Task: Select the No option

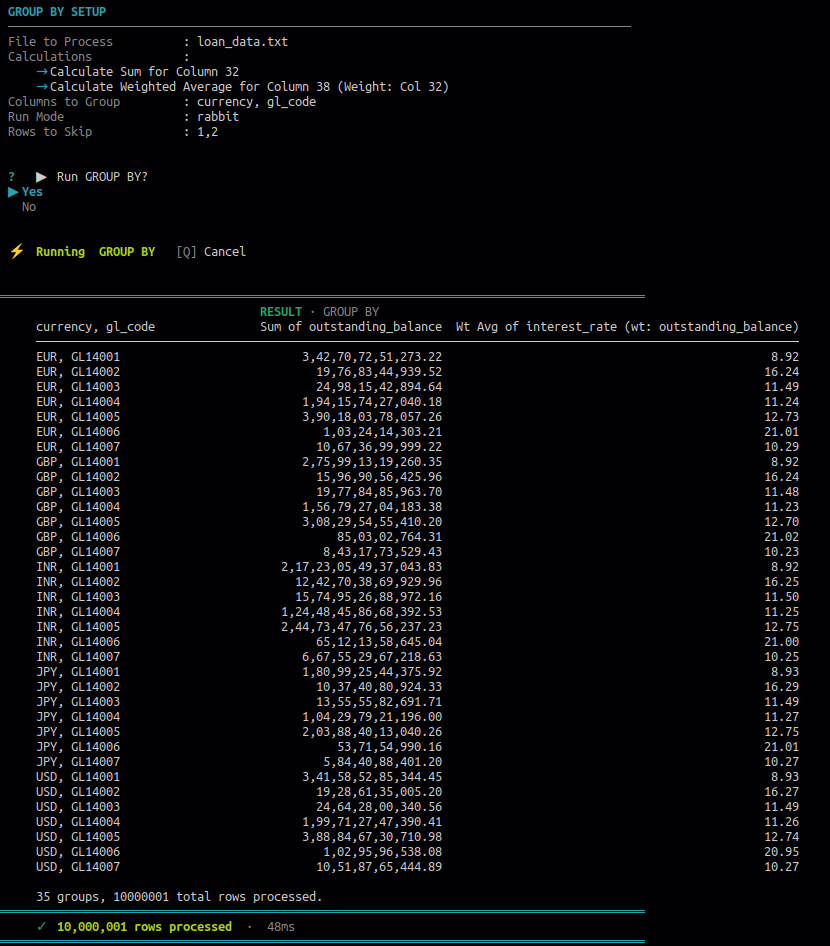Action: tap(29, 207)
